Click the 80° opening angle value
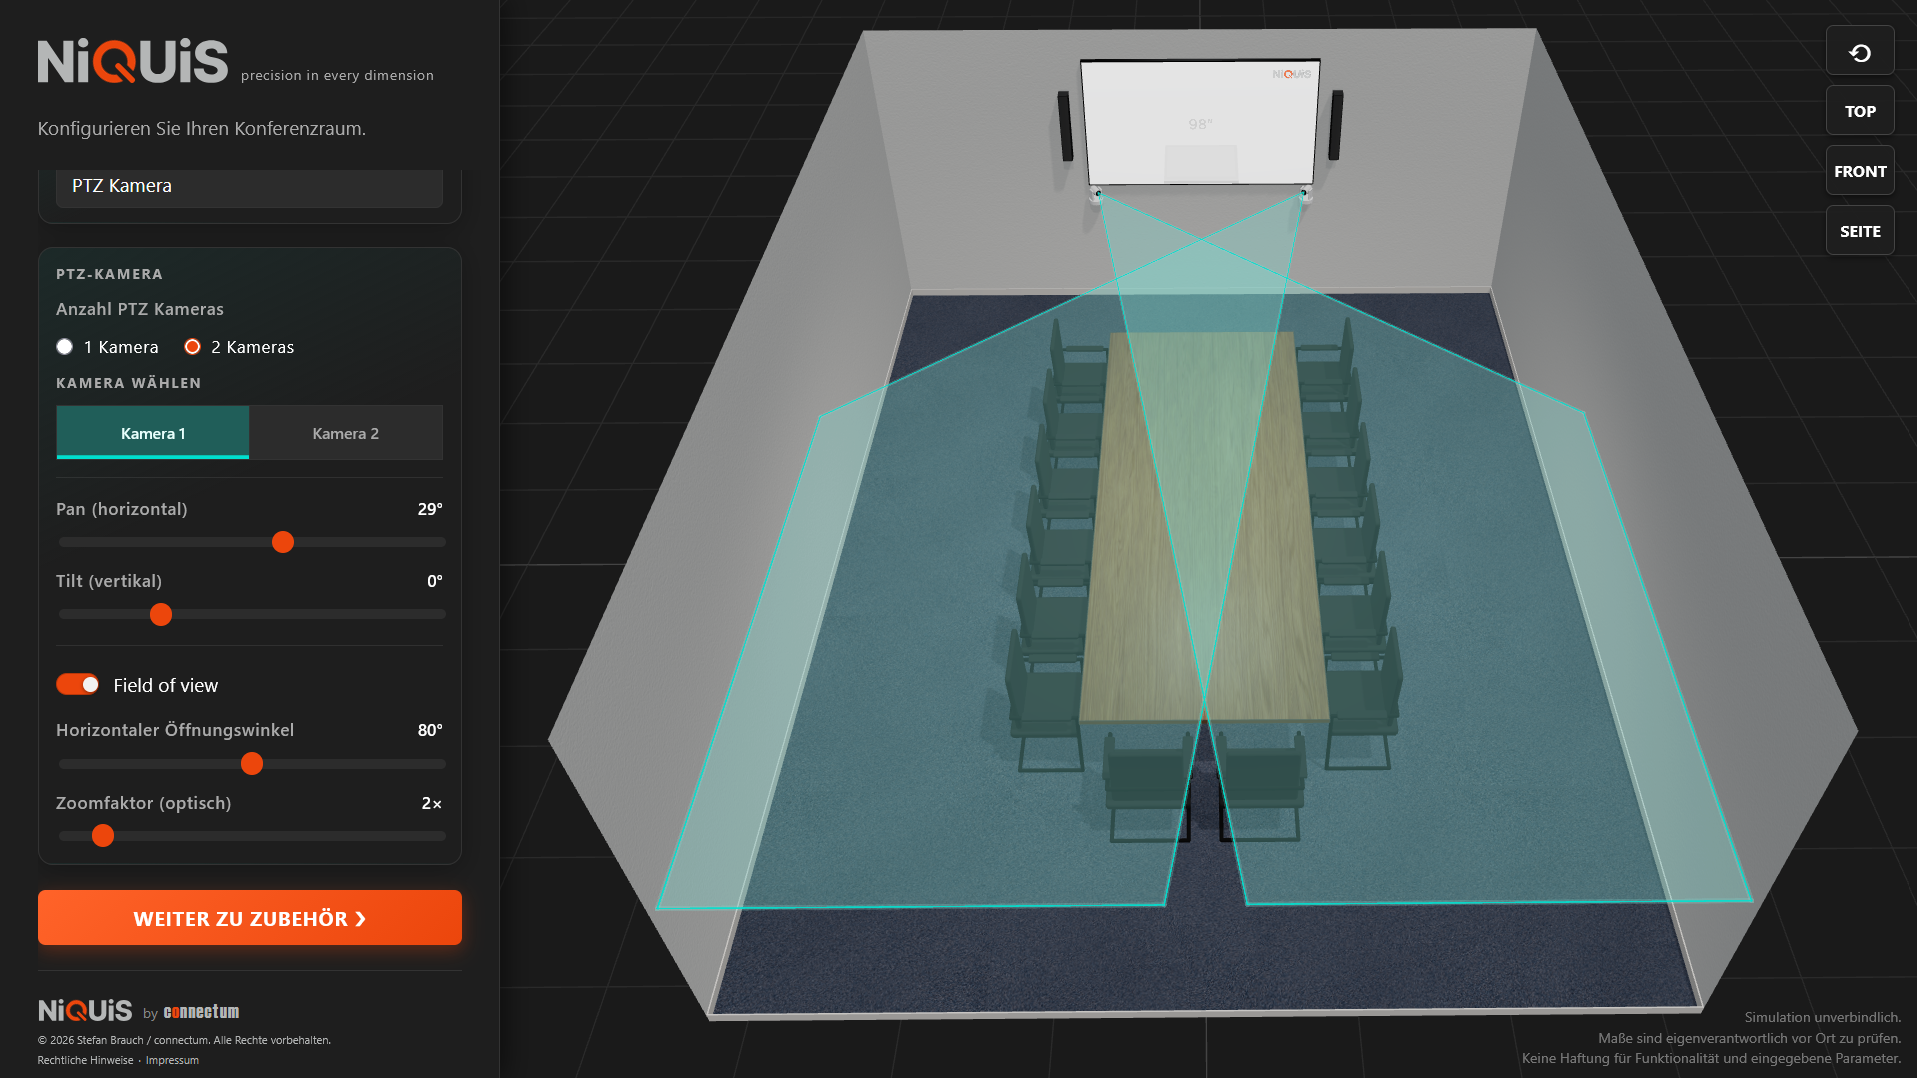Screen dimensions: 1917x1078 pos(430,730)
